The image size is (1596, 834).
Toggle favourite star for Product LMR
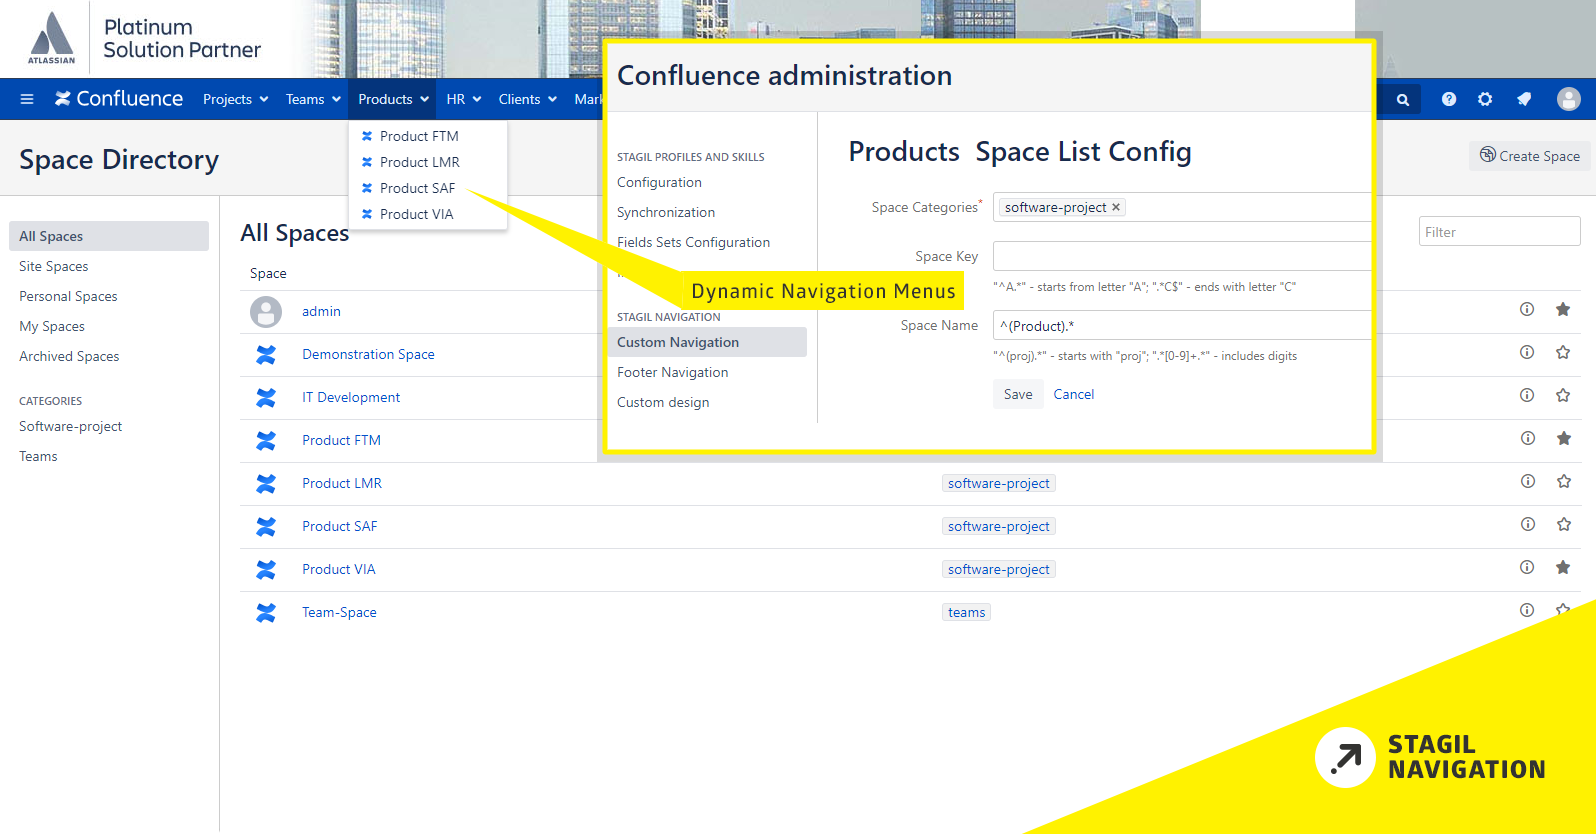point(1564,481)
